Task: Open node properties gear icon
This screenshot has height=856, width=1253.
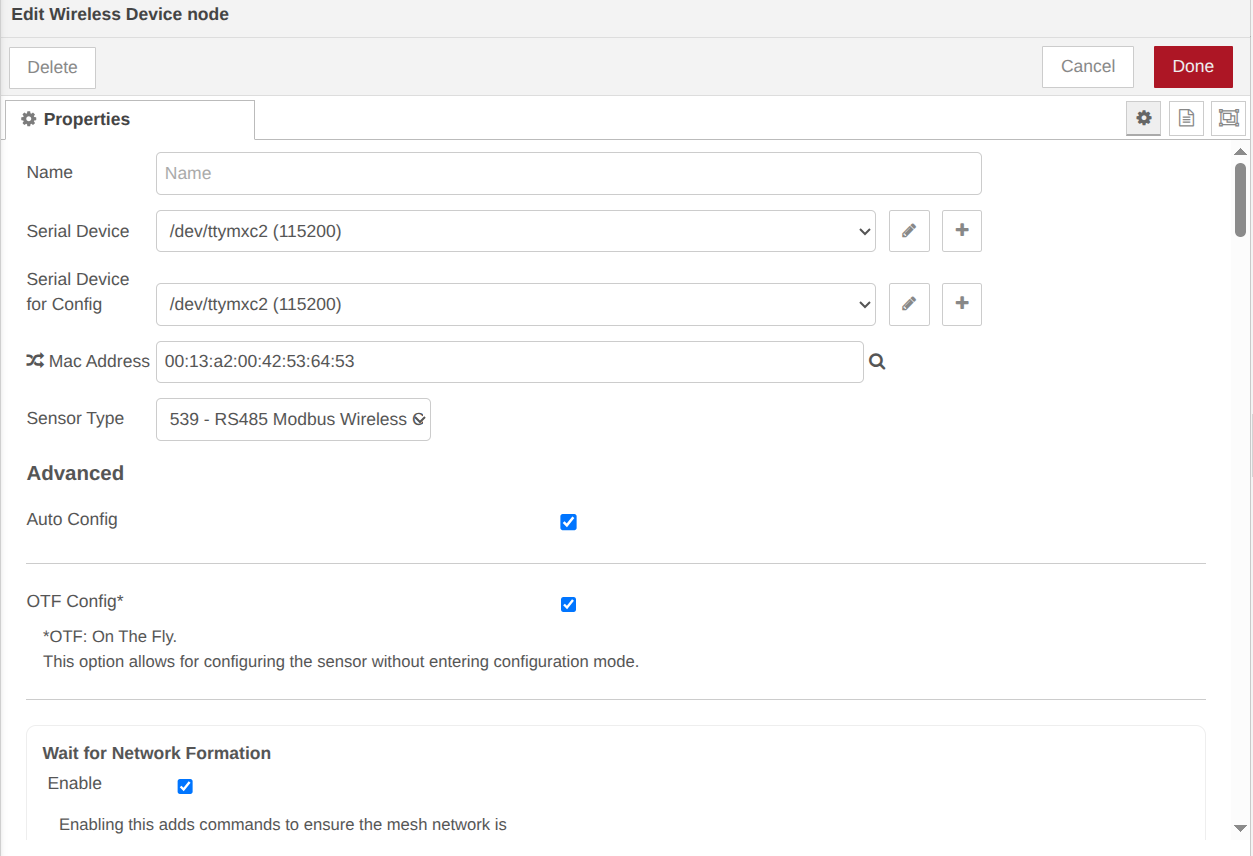Action: point(1144,118)
